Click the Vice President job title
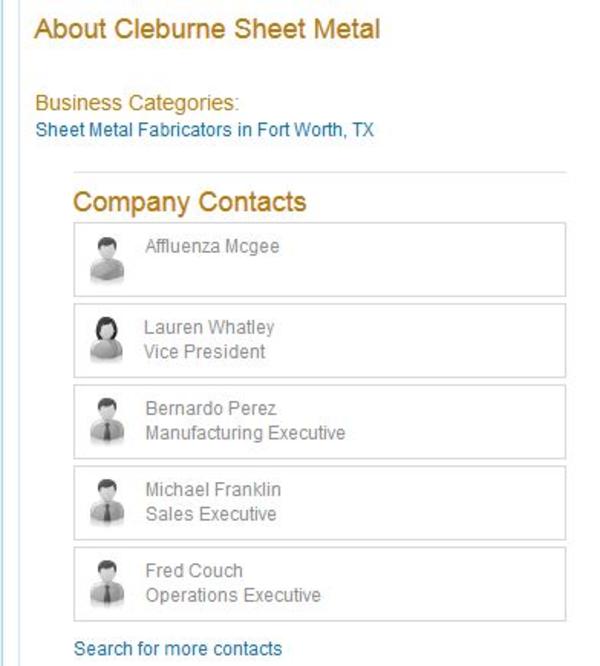 tap(205, 352)
